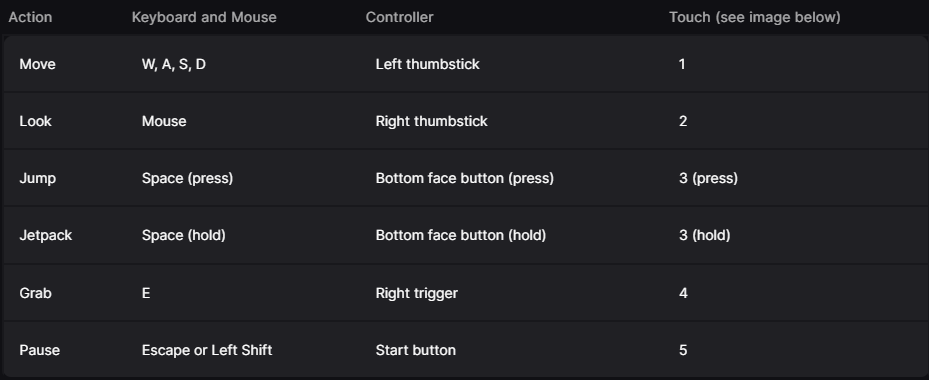Select the W, A, S, D cell
The image size is (929, 380).
(174, 64)
